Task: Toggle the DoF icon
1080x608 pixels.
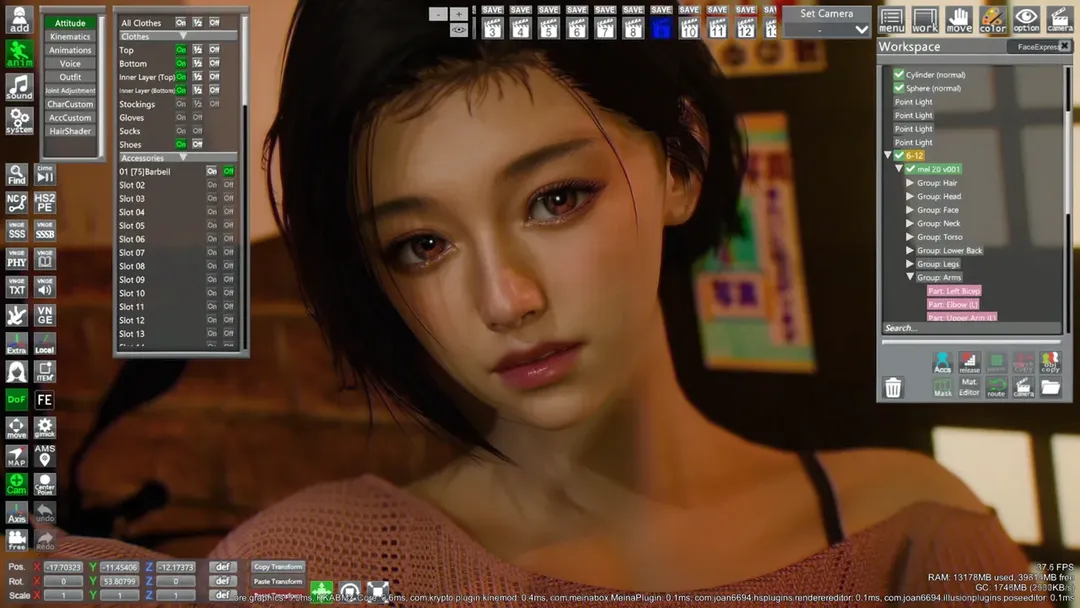Action: [x=17, y=399]
